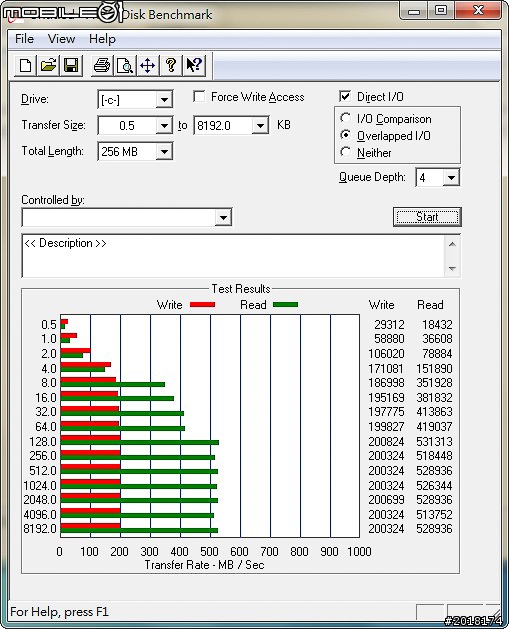Image resolution: width=509 pixels, height=629 pixels.
Task: Open the File menu
Action: [x=24, y=39]
